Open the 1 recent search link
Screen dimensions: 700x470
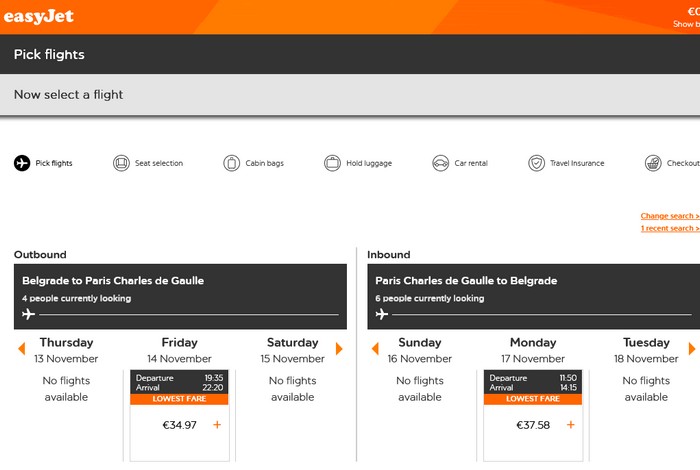coord(669,229)
